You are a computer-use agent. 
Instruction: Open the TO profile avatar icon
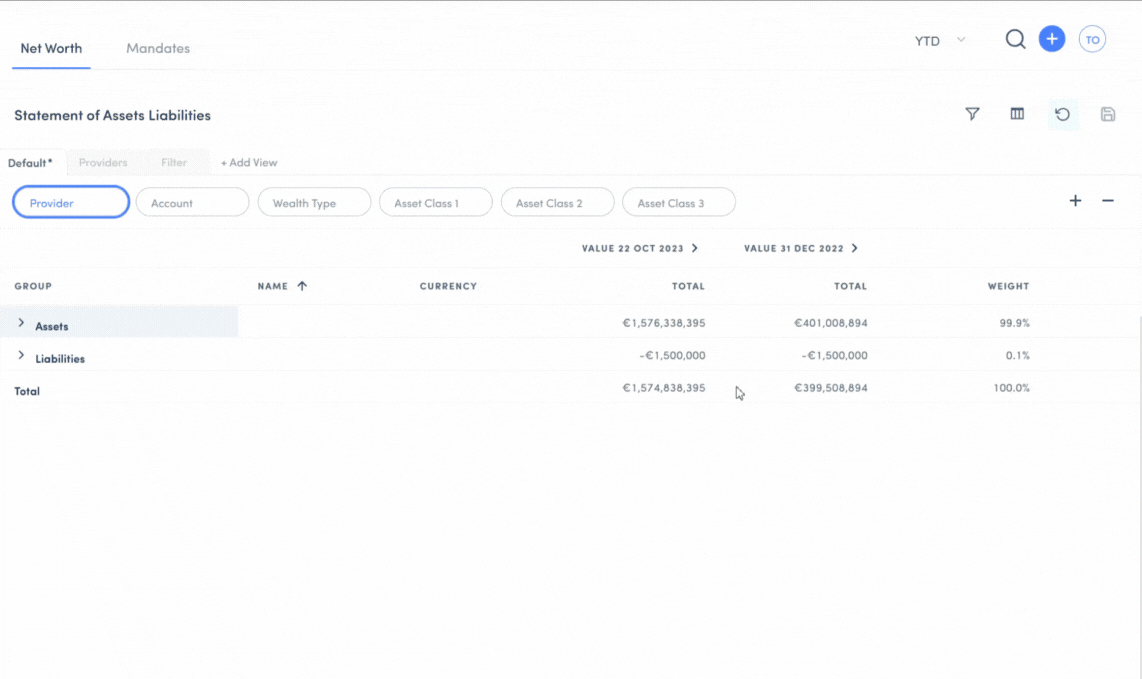pyautogui.click(x=1092, y=38)
